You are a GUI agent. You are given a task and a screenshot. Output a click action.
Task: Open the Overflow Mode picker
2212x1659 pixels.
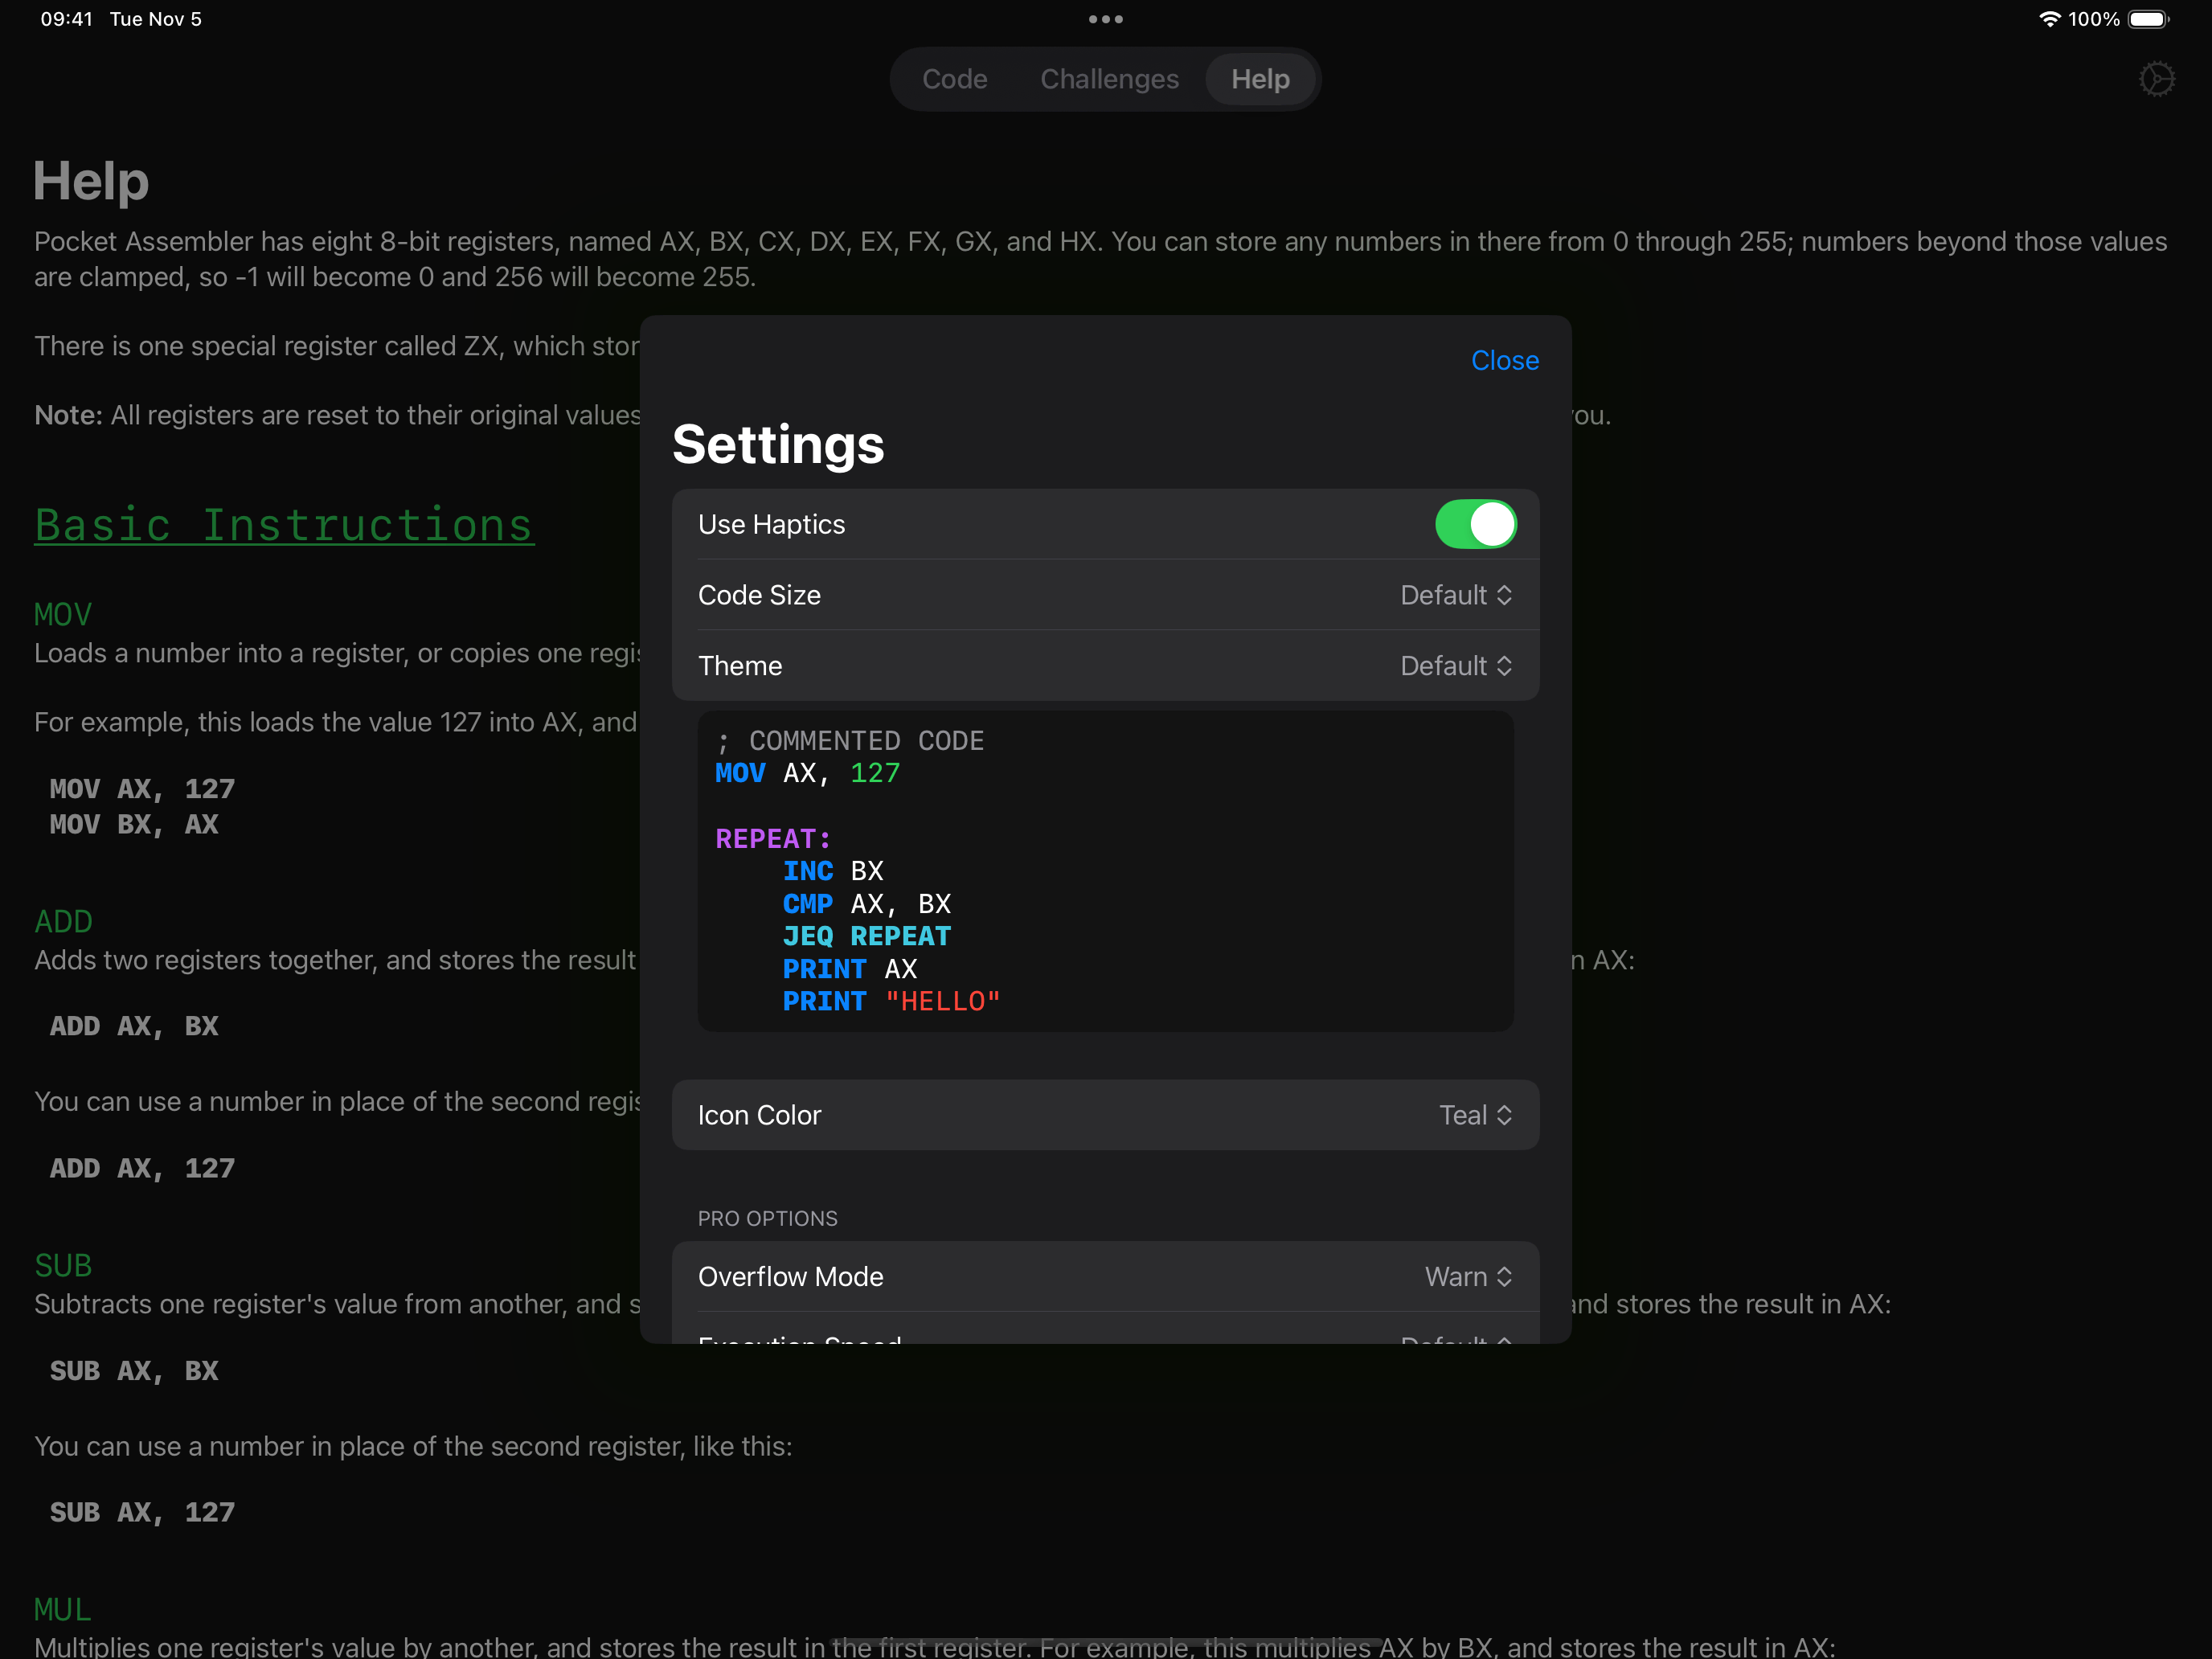coord(1468,1277)
